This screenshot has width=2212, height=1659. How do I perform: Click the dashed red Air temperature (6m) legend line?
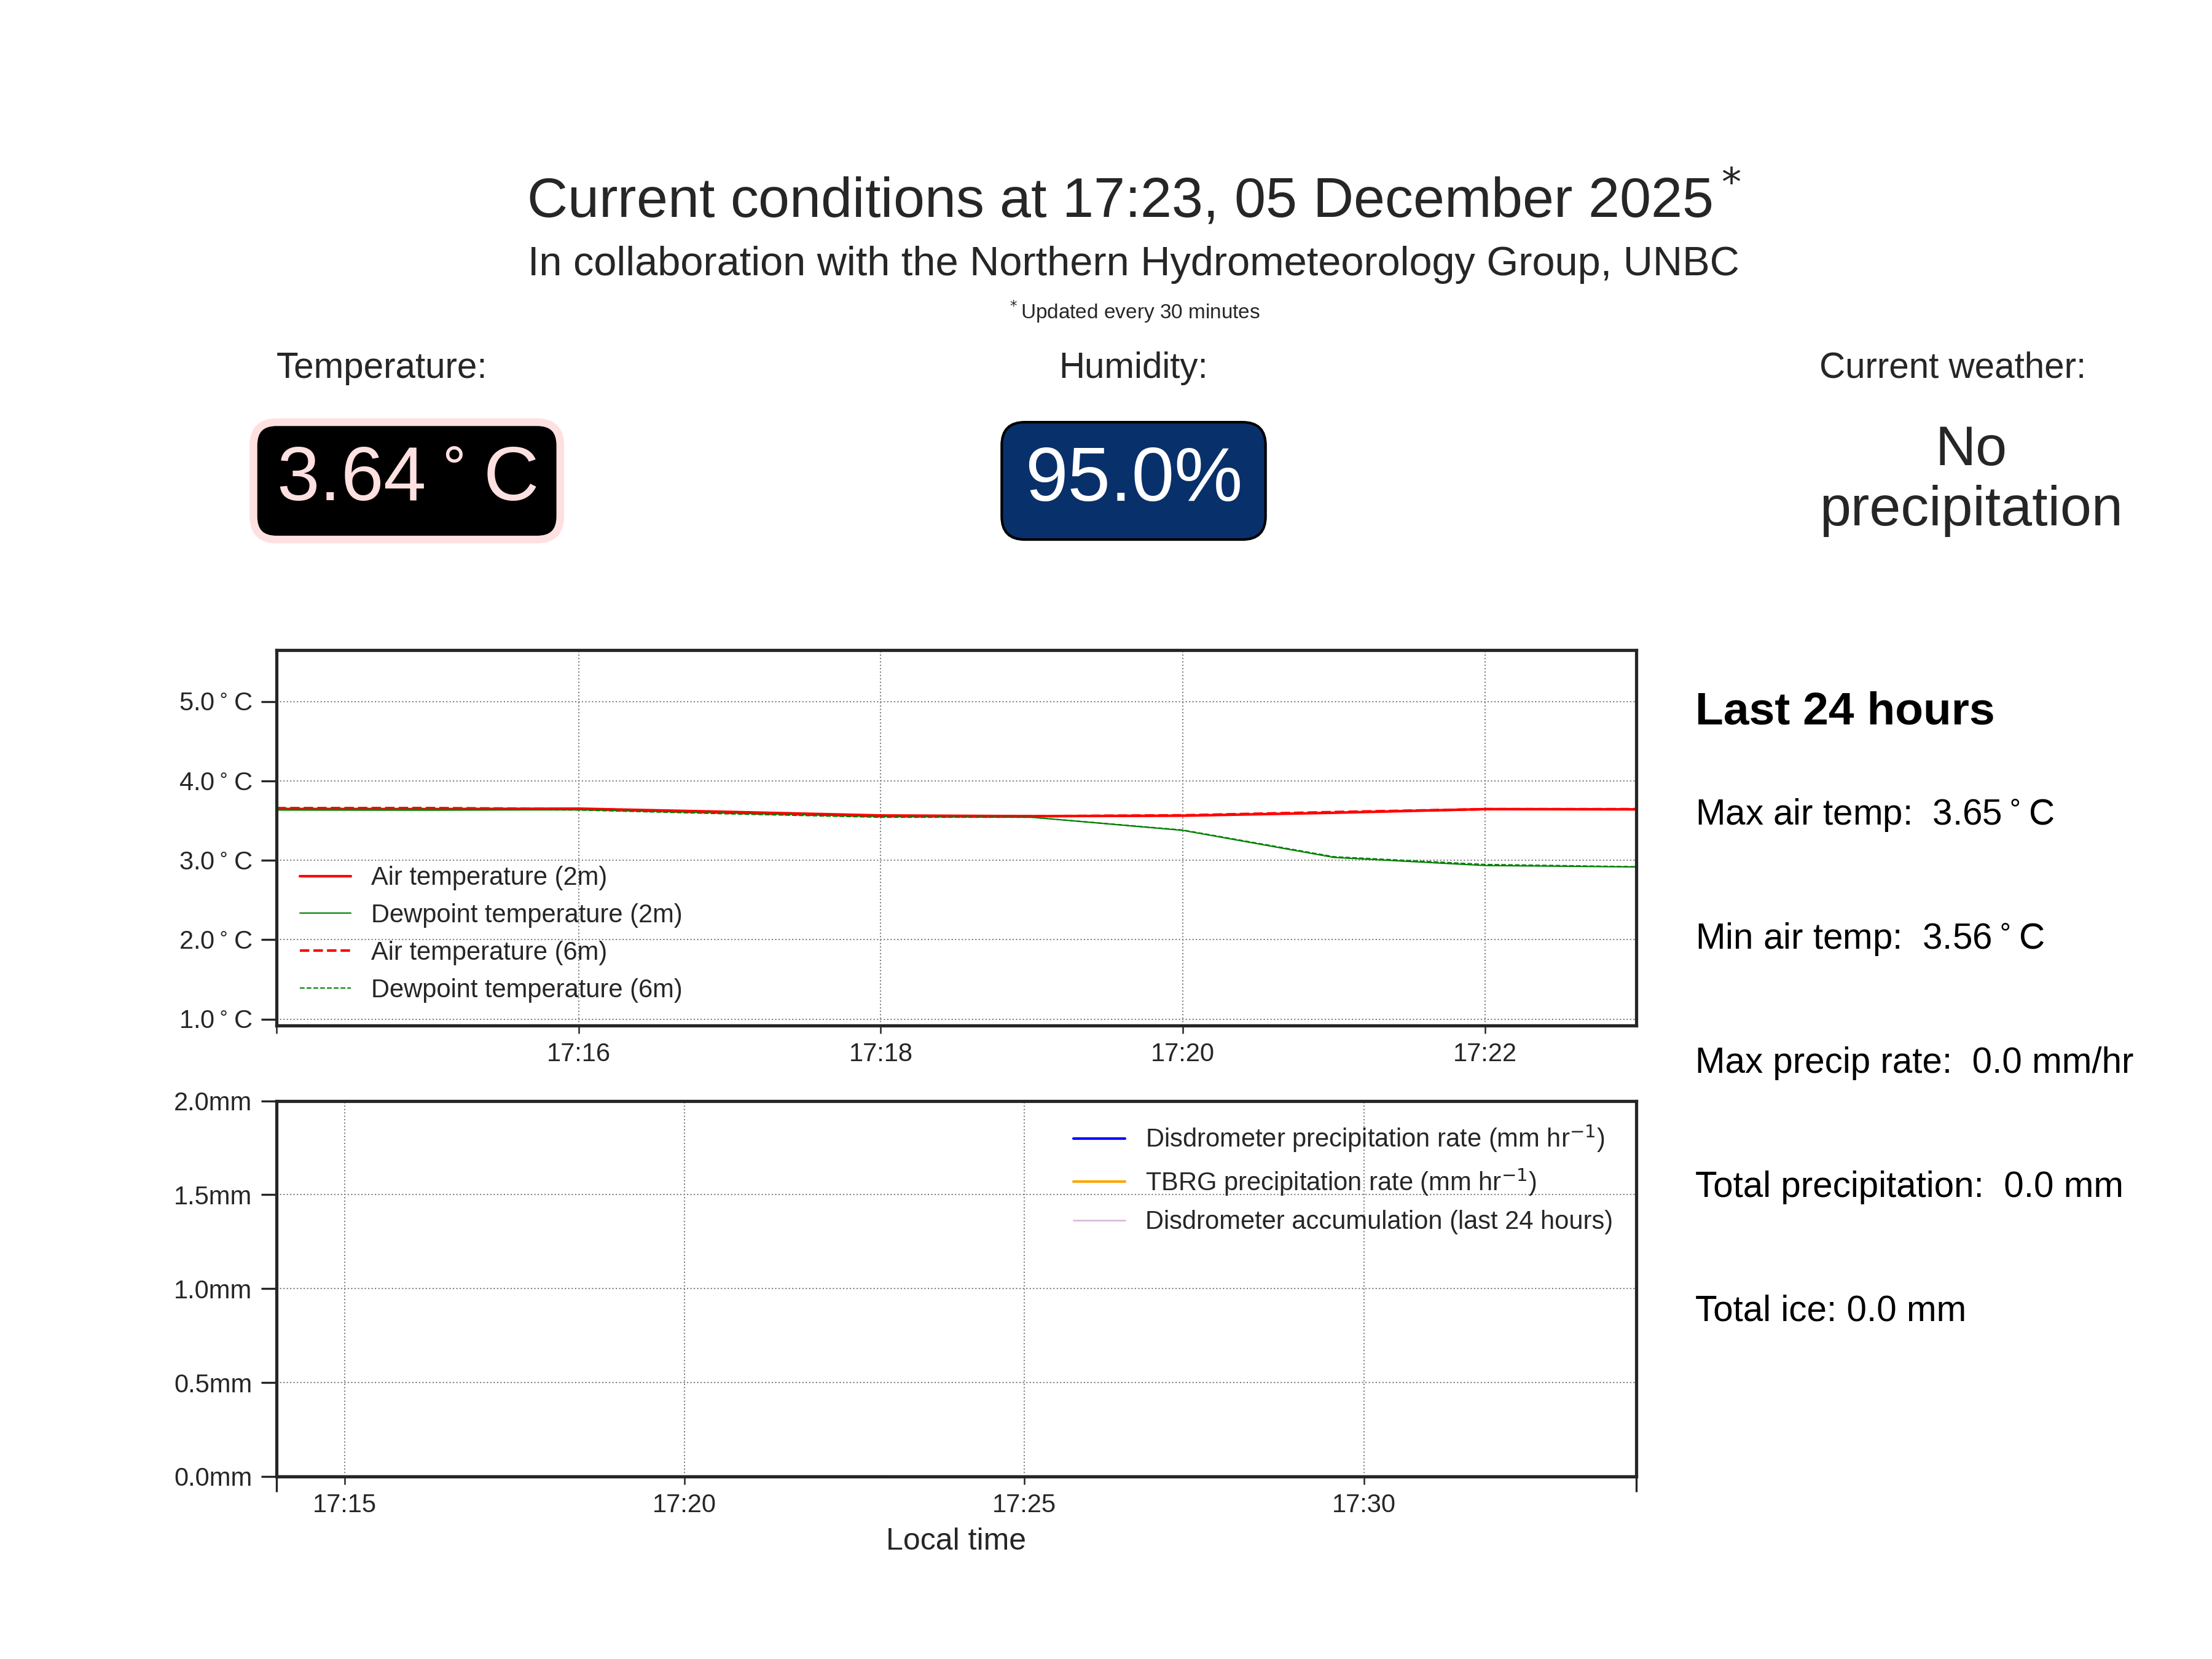tap(325, 951)
